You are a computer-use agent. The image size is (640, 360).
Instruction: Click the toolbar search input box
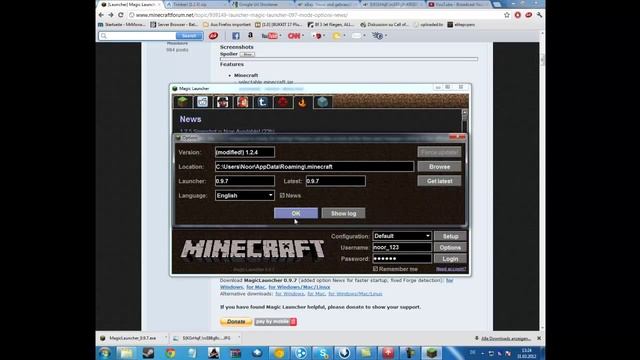(137, 36)
